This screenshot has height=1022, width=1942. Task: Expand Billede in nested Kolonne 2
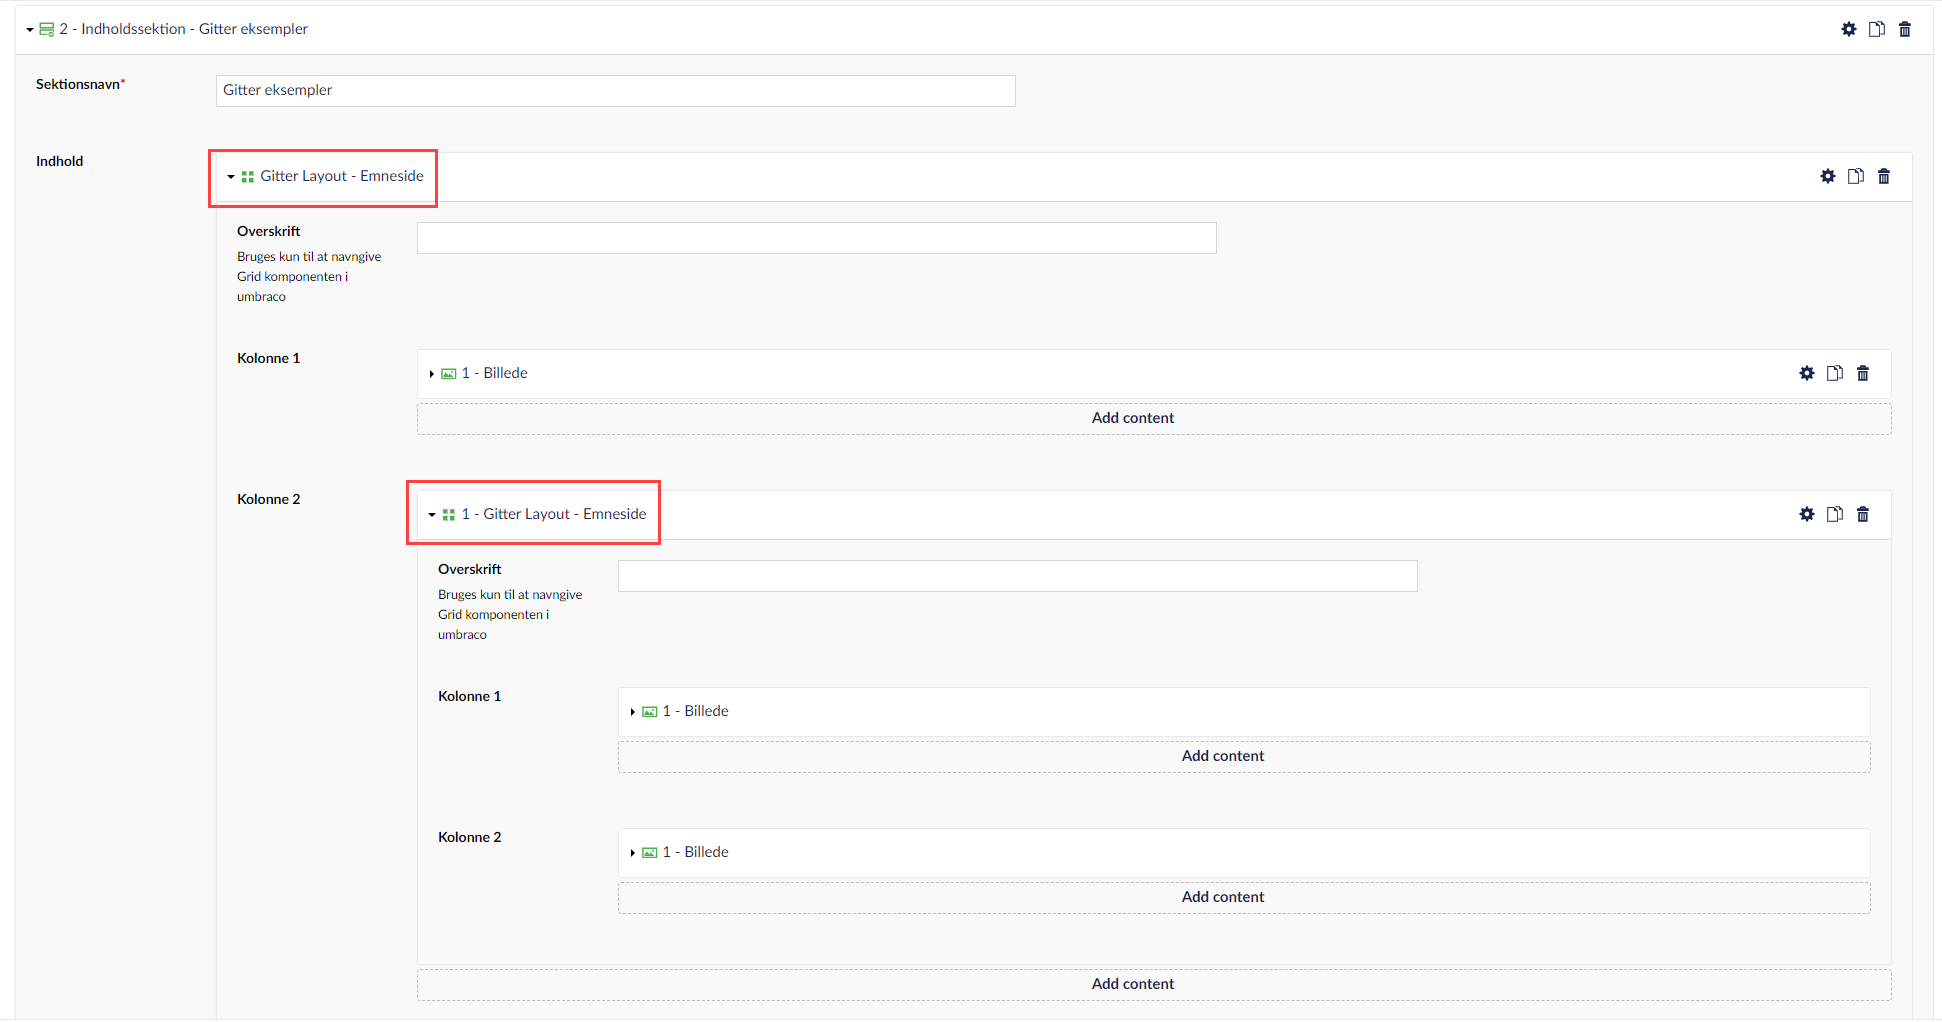coord(633,853)
